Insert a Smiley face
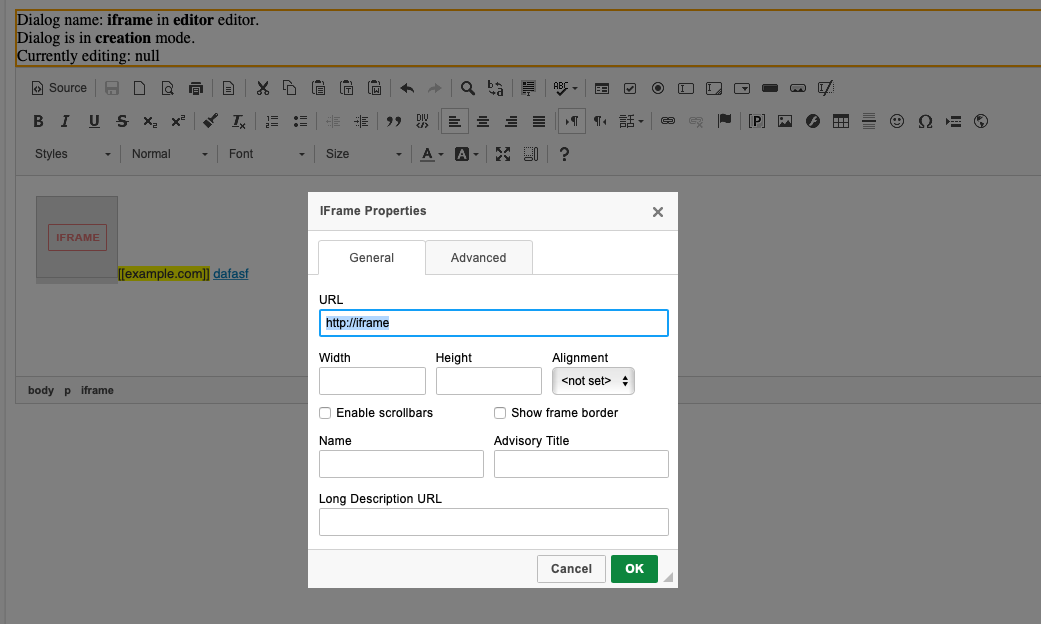1041x624 pixels. [897, 121]
